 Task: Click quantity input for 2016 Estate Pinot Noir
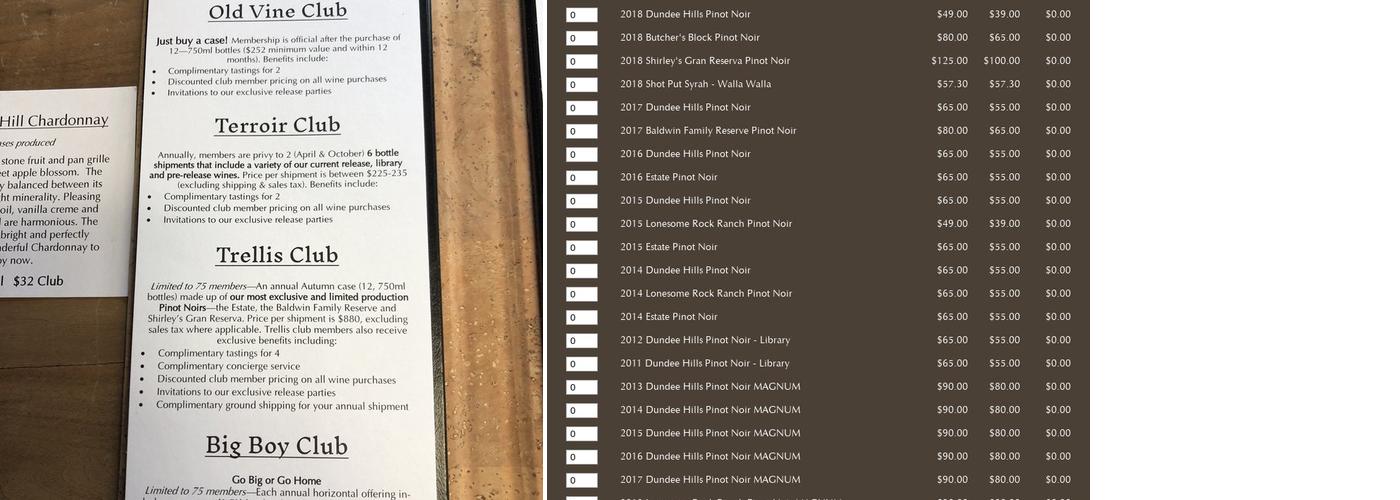point(581,178)
